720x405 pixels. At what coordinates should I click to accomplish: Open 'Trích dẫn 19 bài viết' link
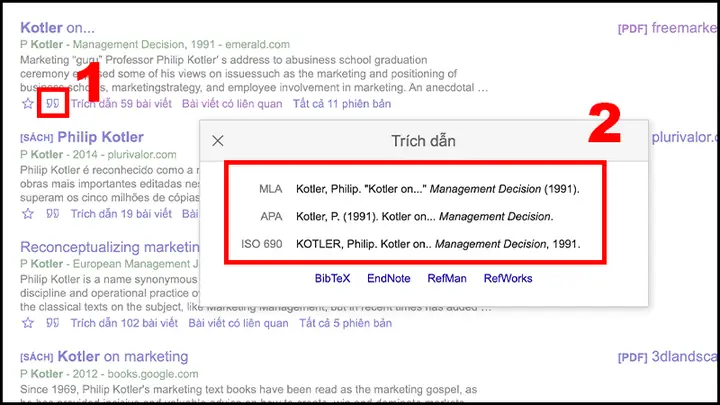tap(121, 214)
